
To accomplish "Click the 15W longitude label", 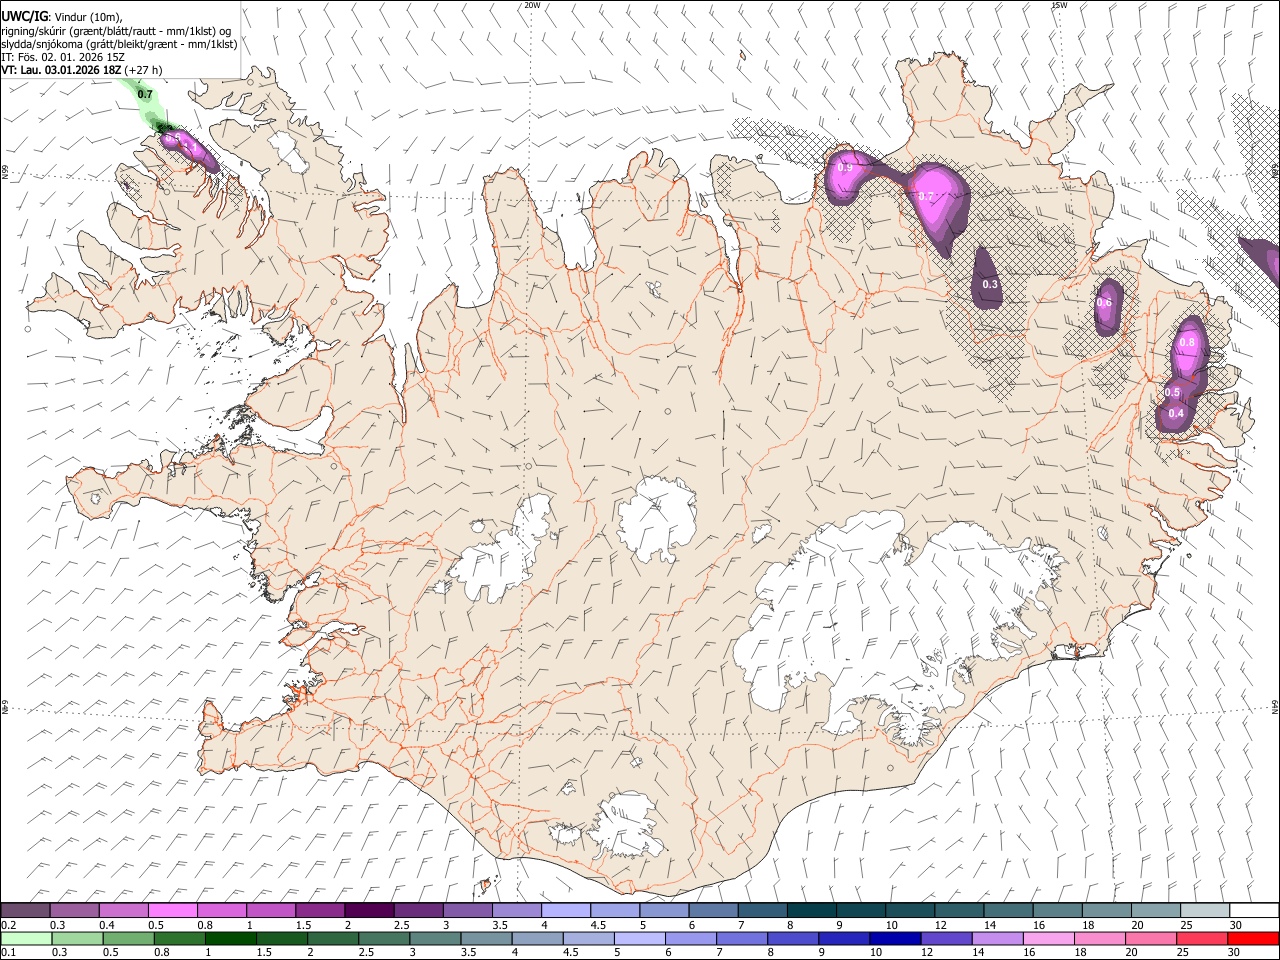I will click(1059, 5).
